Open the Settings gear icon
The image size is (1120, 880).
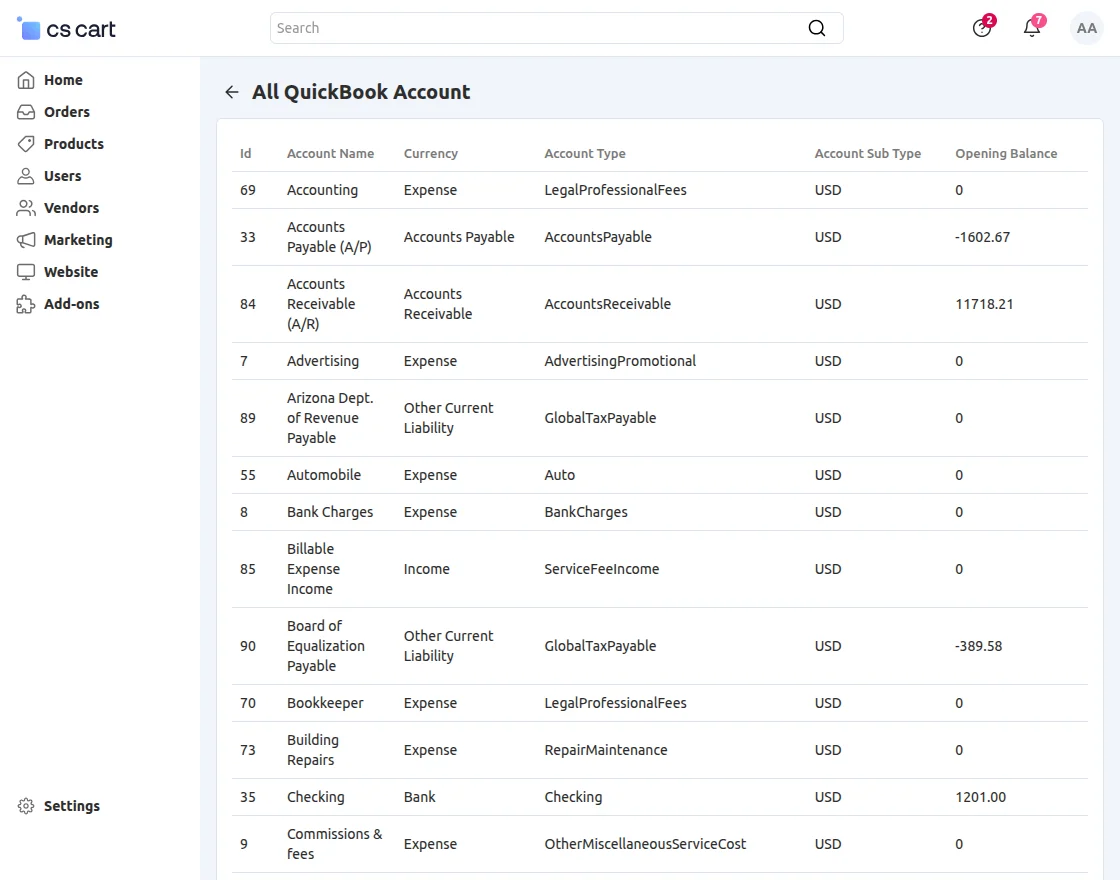point(25,806)
